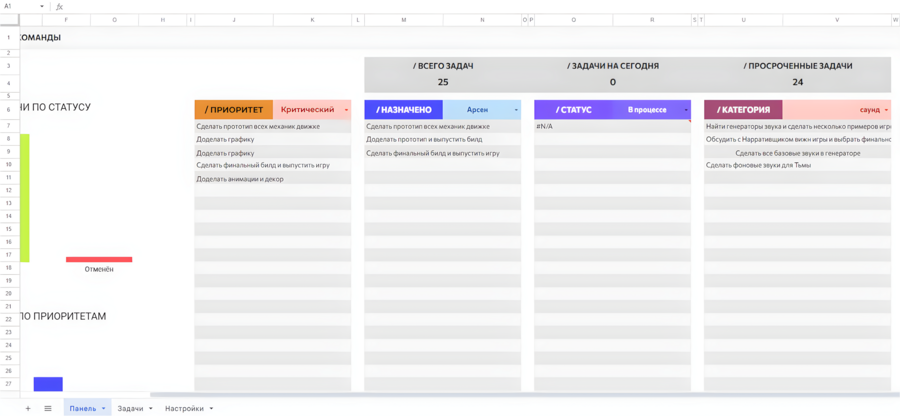This screenshot has height=416, width=900.
Task: Click the / ЗАДАЧИ НА СЕГОДНЯ label
Action: 612,66
